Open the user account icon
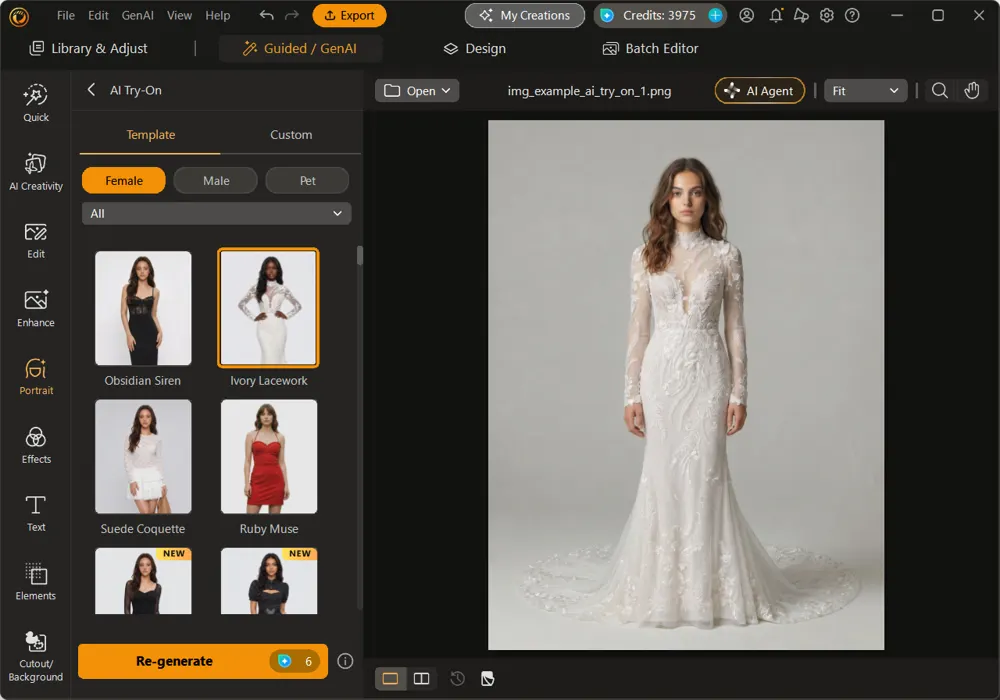 (x=747, y=15)
